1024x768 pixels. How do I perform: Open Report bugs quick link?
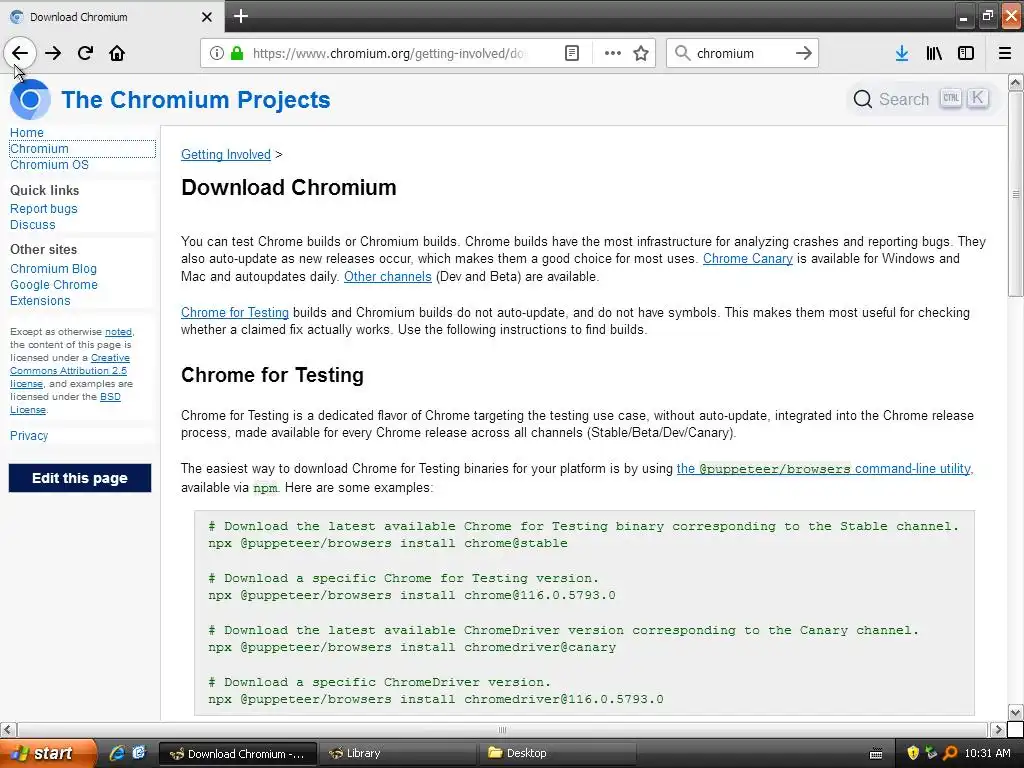coord(43,208)
